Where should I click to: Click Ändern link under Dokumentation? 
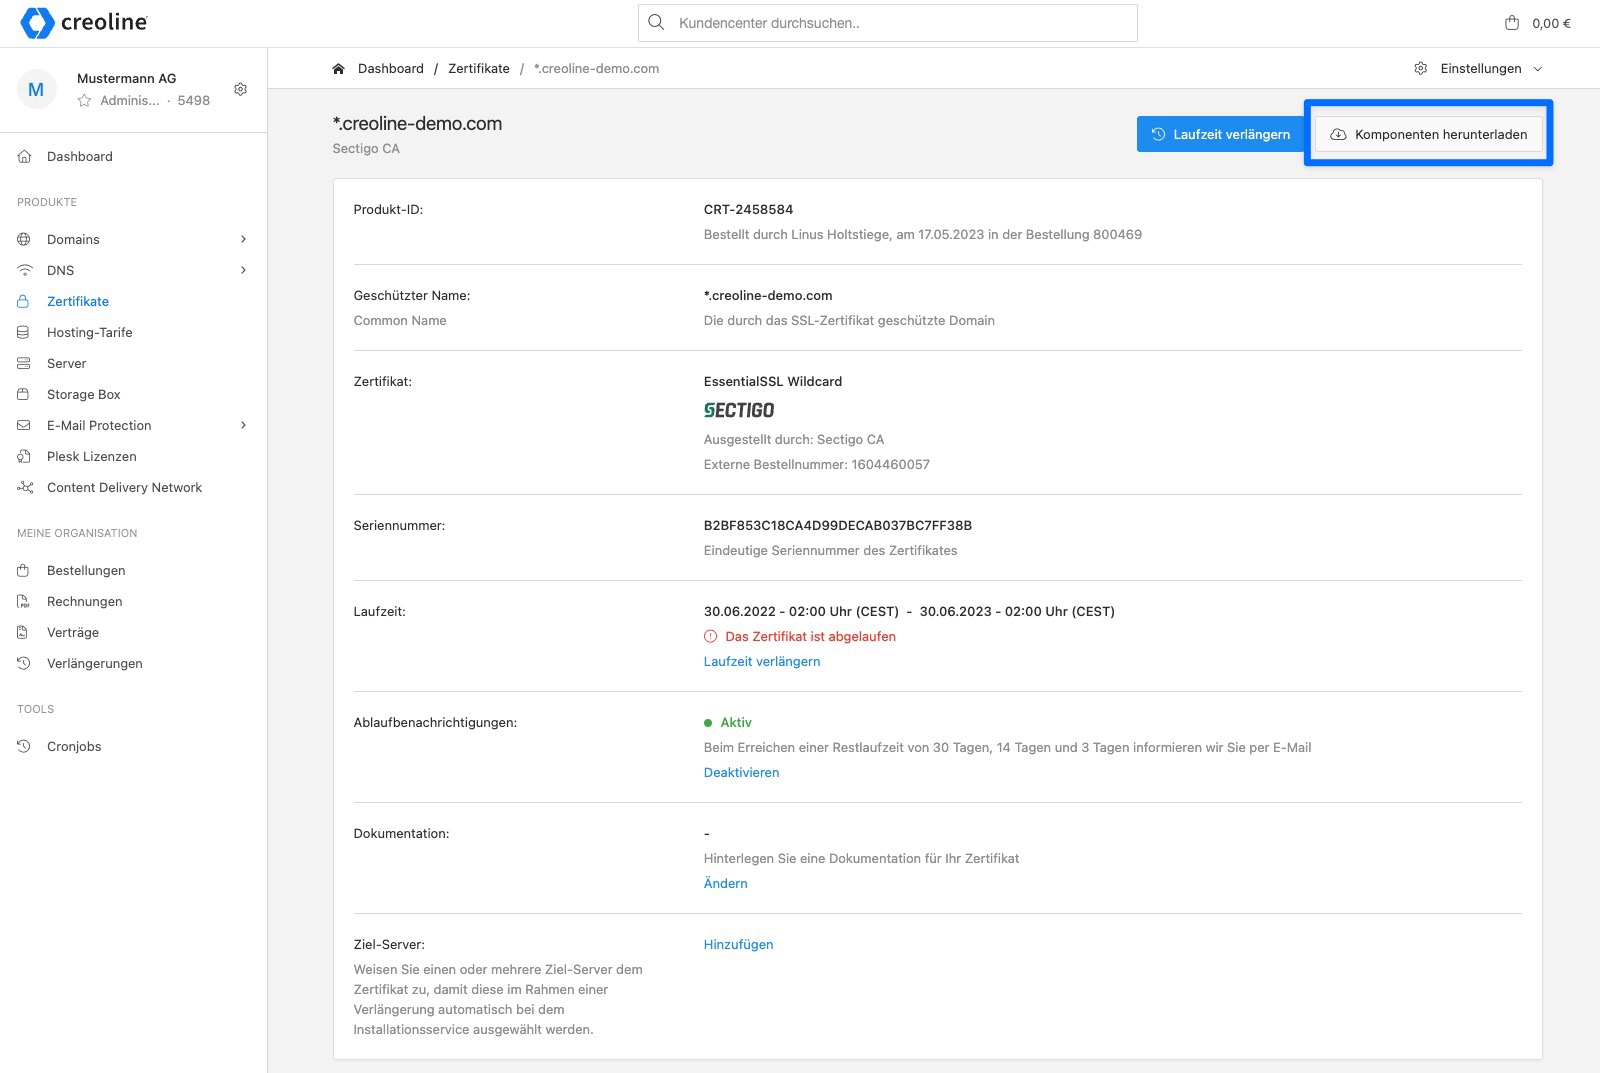[x=726, y=883]
